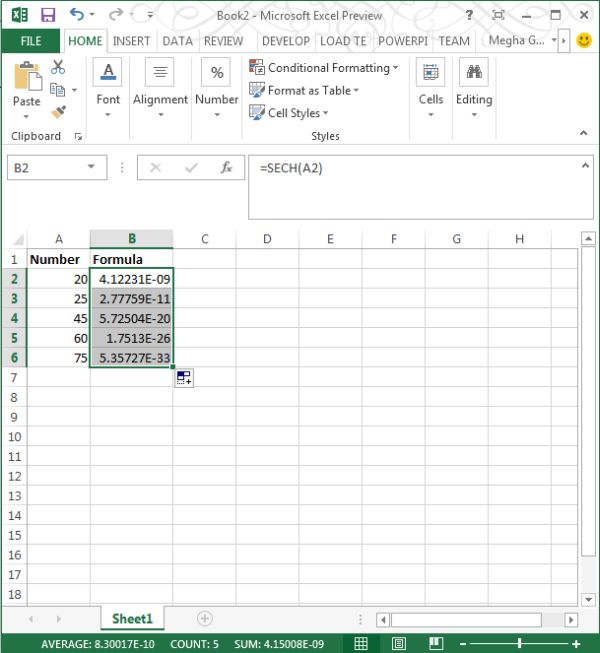The height and width of the screenshot is (653, 600).
Task: Open the Megha G account dropdown
Action: (x=554, y=40)
